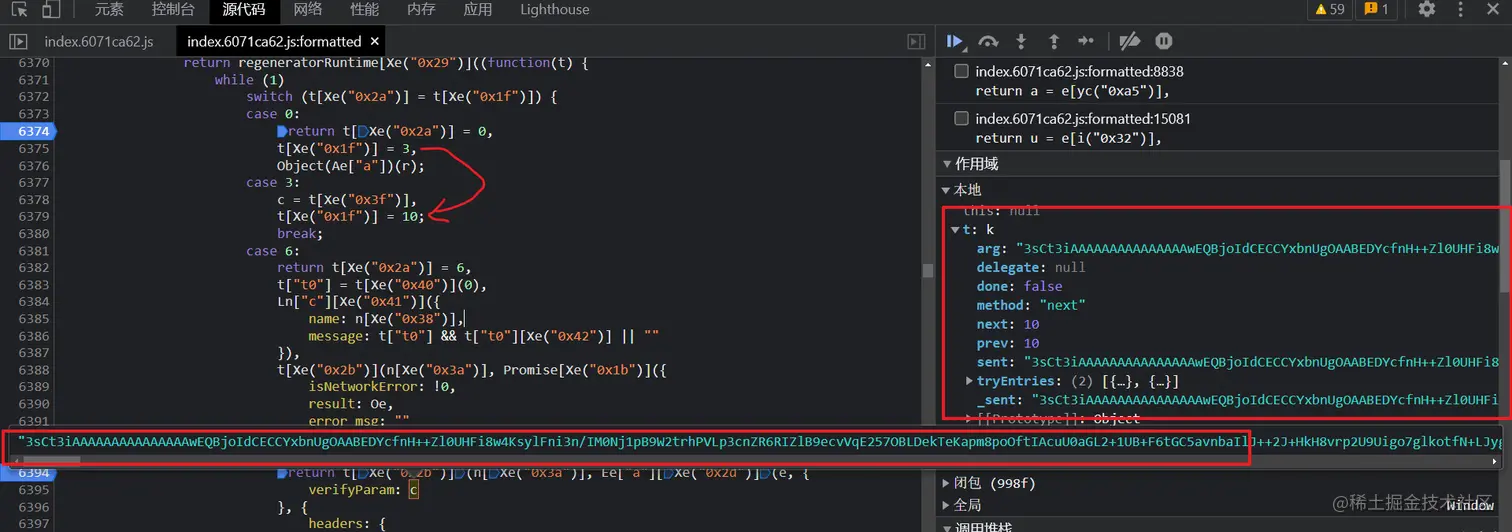The height and width of the screenshot is (532, 1512).
Task: Switch to the 控制台 tab
Action: (x=173, y=10)
